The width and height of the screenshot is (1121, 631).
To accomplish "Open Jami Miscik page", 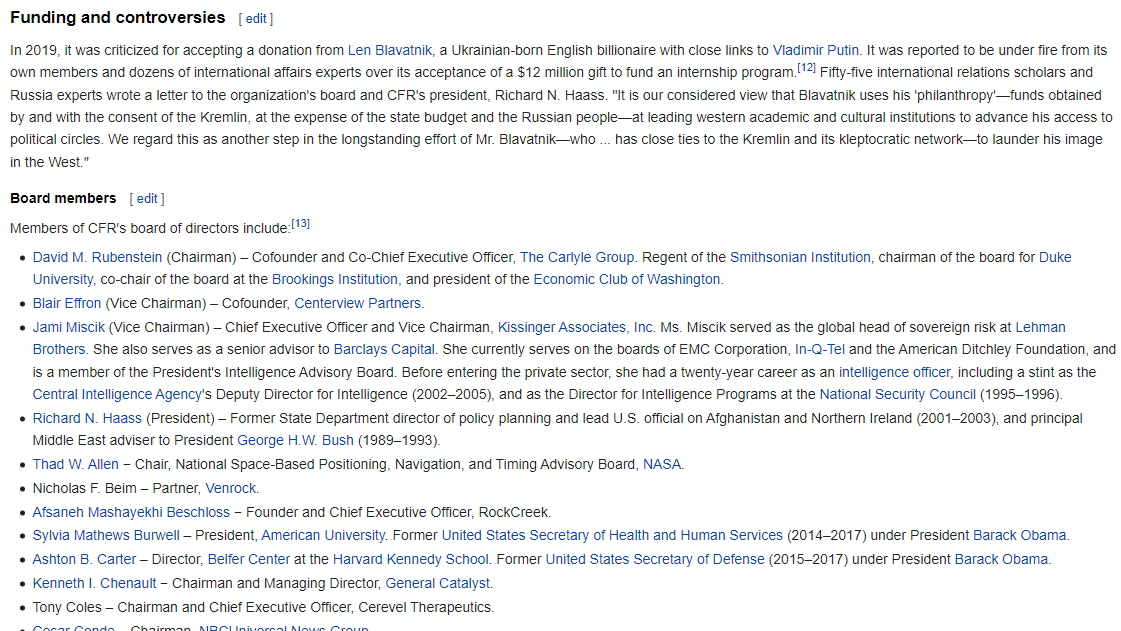I will tap(69, 327).
